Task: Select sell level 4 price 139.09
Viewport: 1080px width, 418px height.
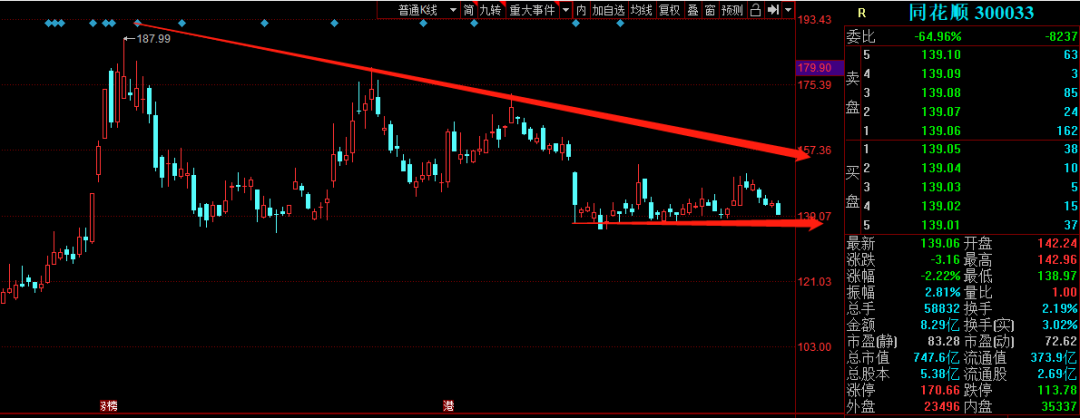Action: pos(941,74)
